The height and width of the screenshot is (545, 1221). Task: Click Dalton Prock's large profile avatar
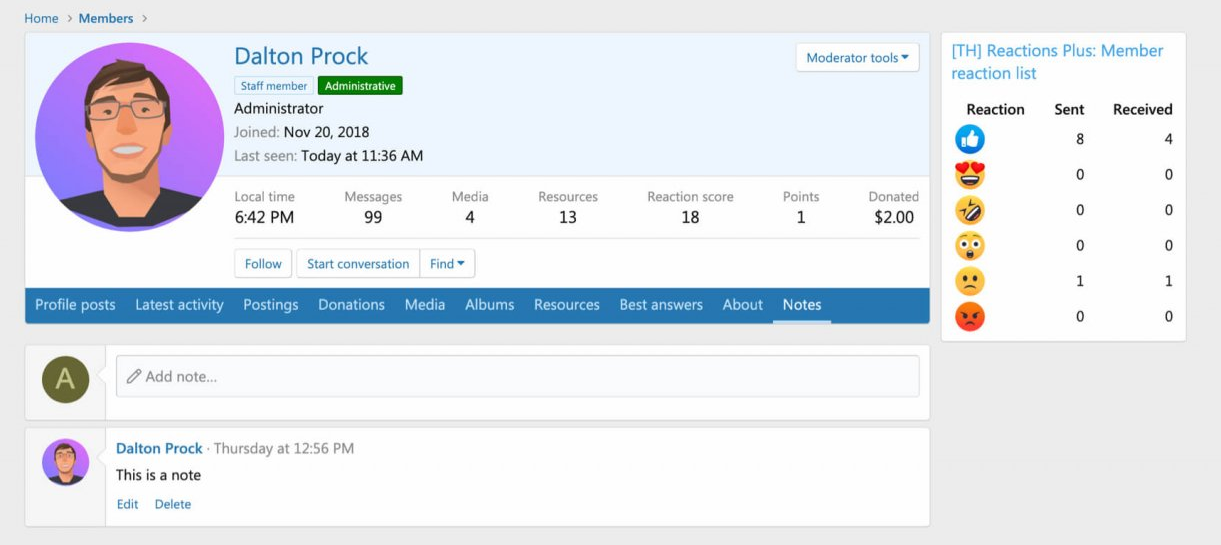tap(129, 137)
